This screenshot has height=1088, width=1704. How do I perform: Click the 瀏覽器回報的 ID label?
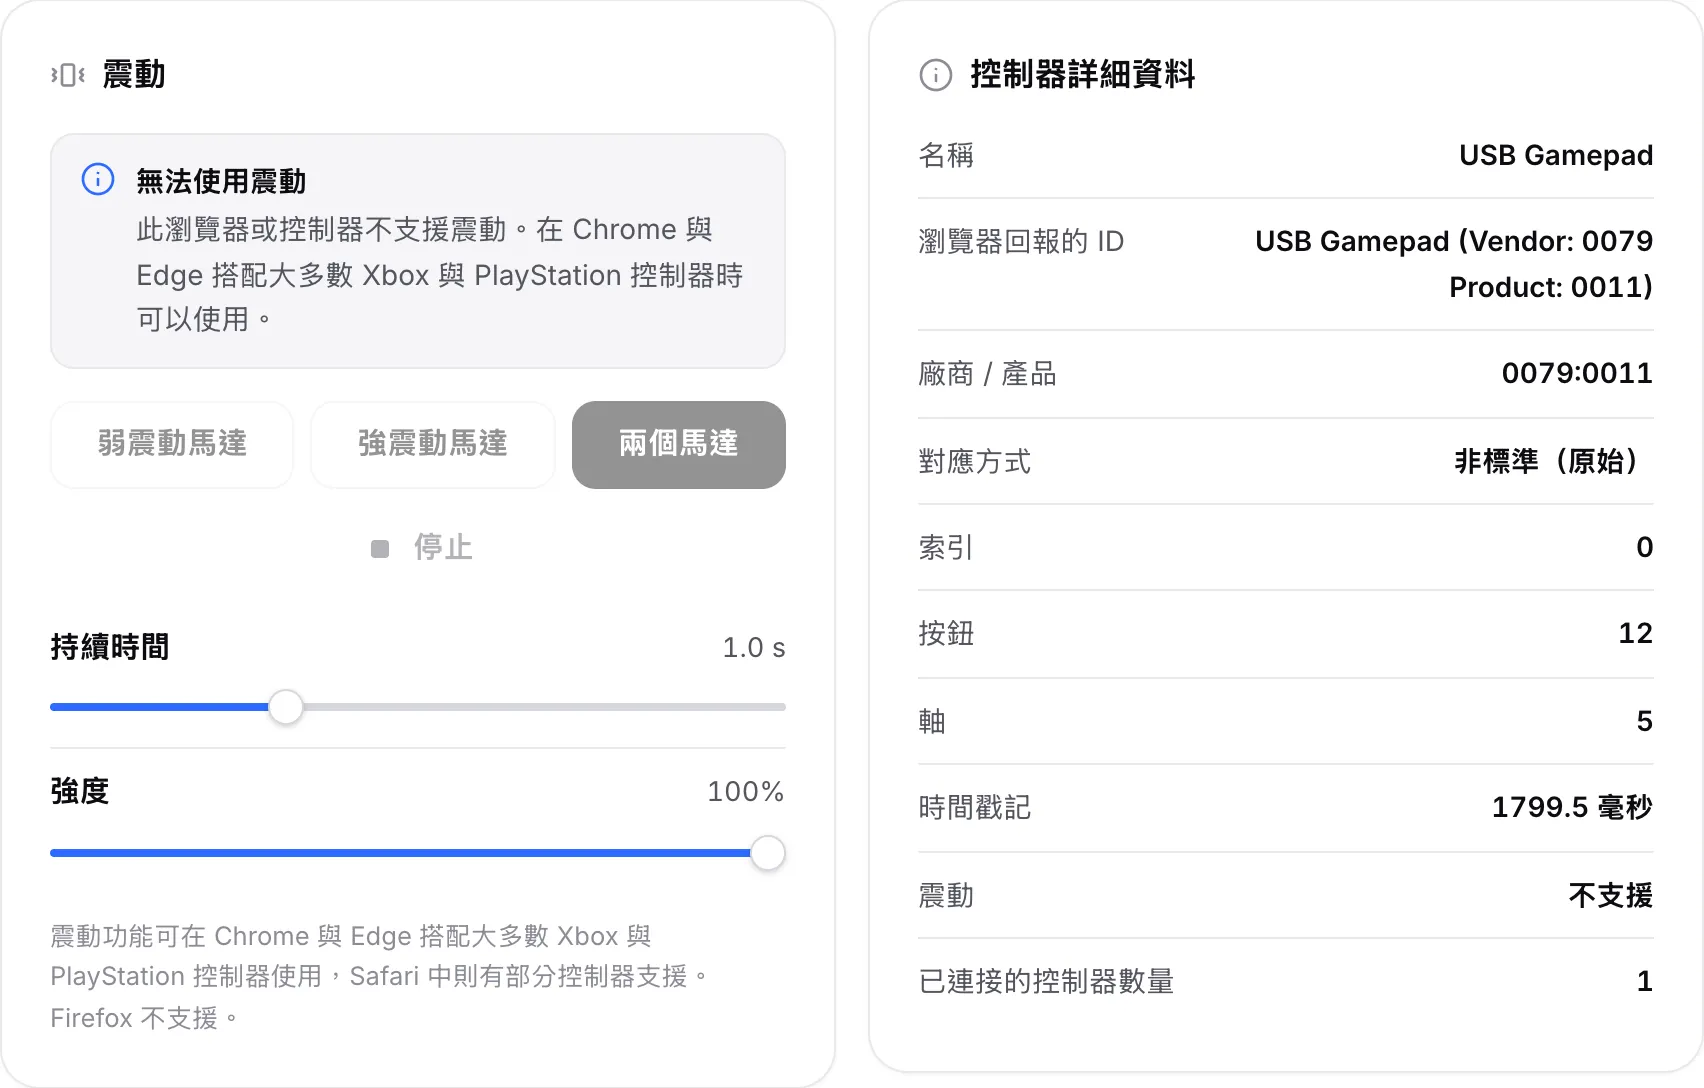1021,241
